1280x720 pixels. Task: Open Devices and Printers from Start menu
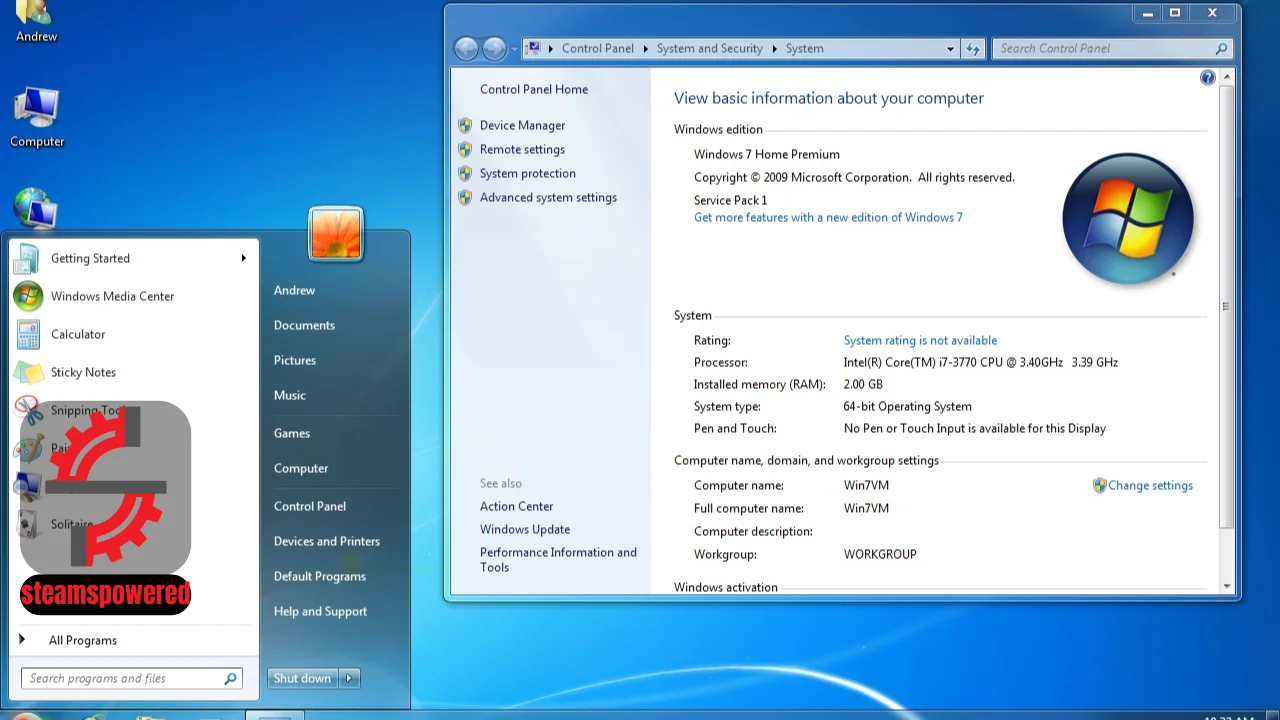pyautogui.click(x=327, y=541)
